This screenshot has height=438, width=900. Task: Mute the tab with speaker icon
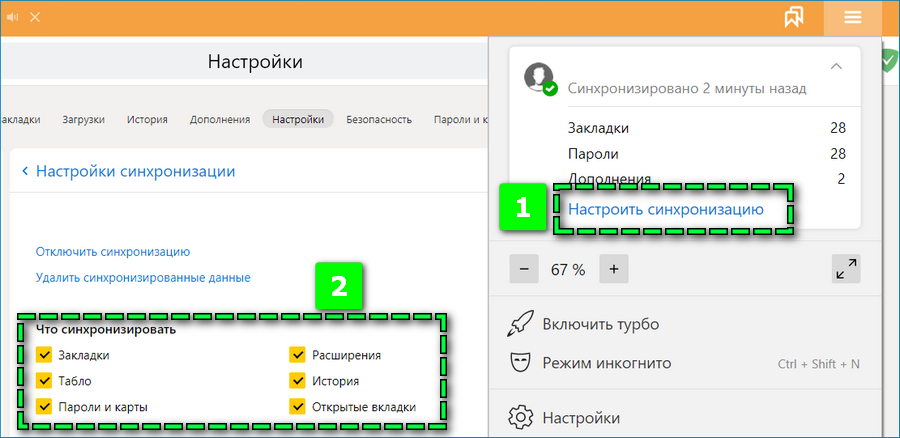pos(13,17)
